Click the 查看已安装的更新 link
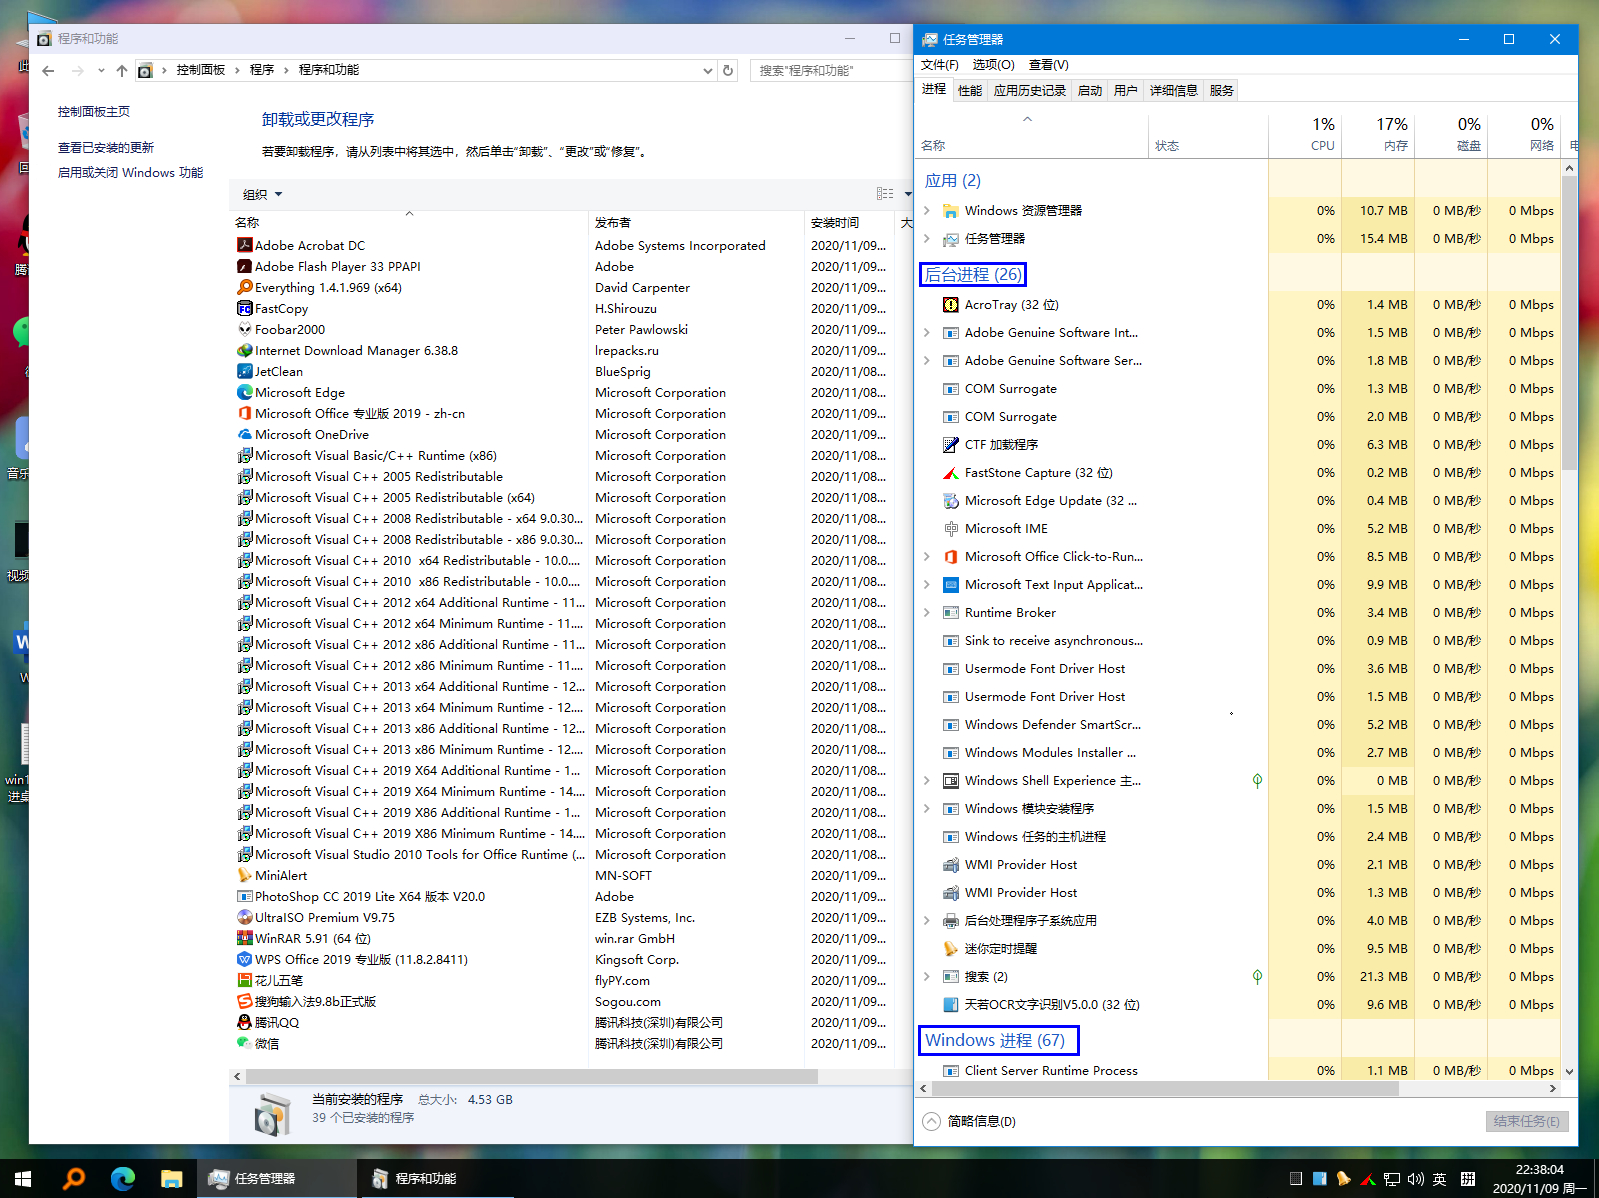Screen dimensions: 1599x1198 pos(106,147)
